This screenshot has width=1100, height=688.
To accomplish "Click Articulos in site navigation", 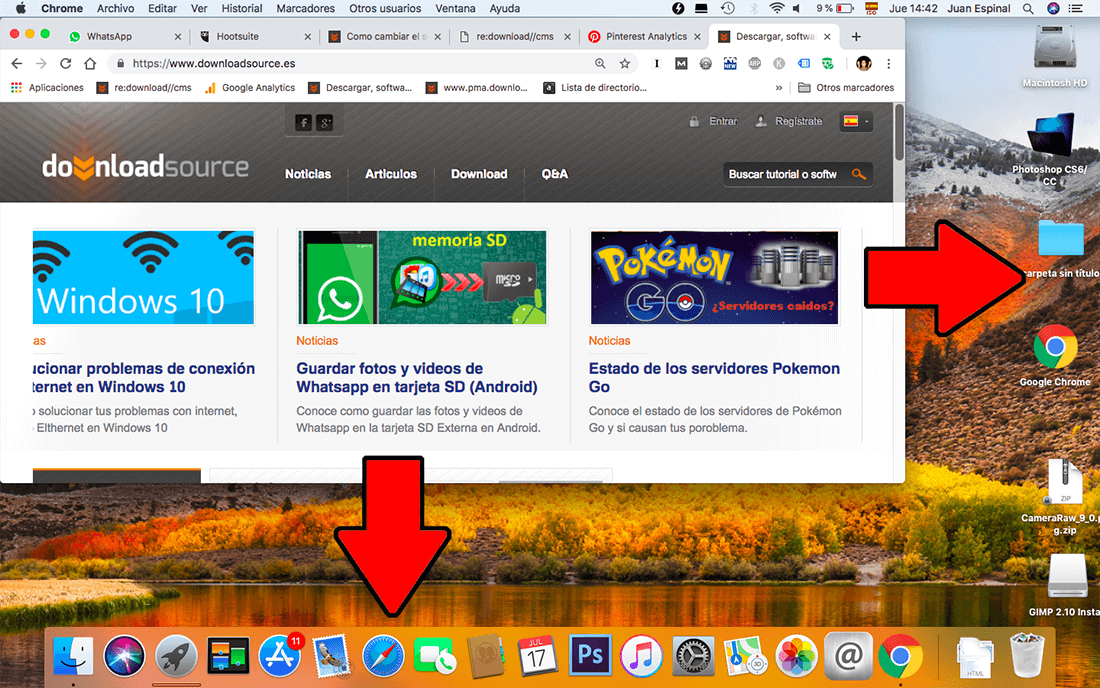I will [x=391, y=174].
